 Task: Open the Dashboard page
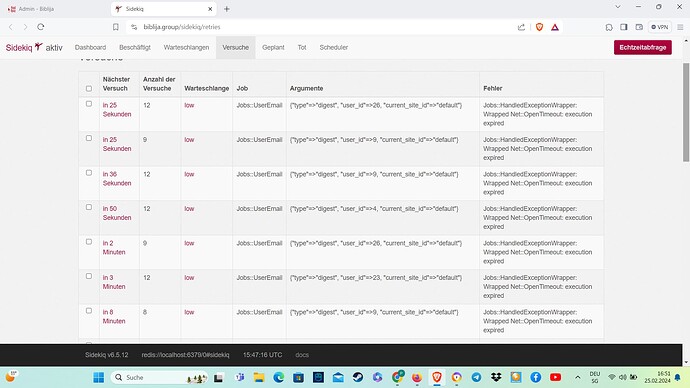click(x=90, y=47)
